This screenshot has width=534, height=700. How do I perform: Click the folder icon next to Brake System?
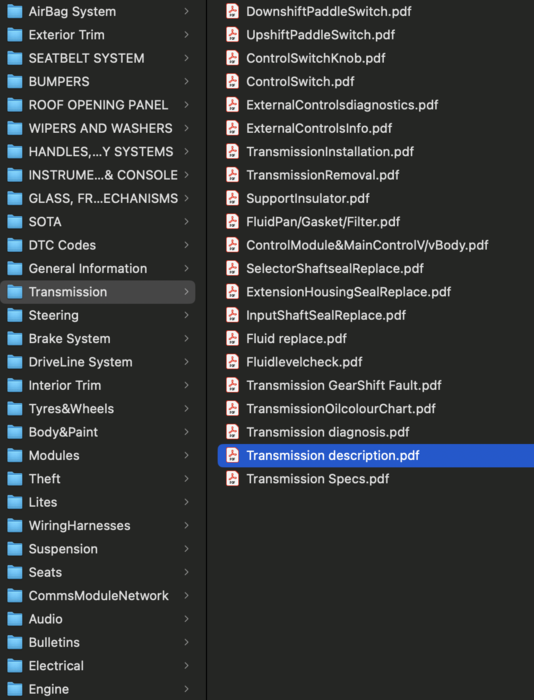pos(15,338)
